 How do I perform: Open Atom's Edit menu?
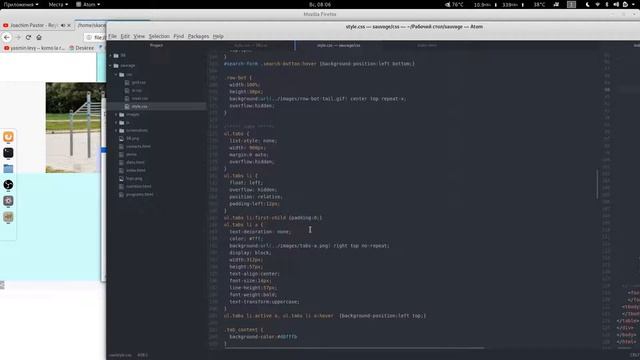point(125,36)
